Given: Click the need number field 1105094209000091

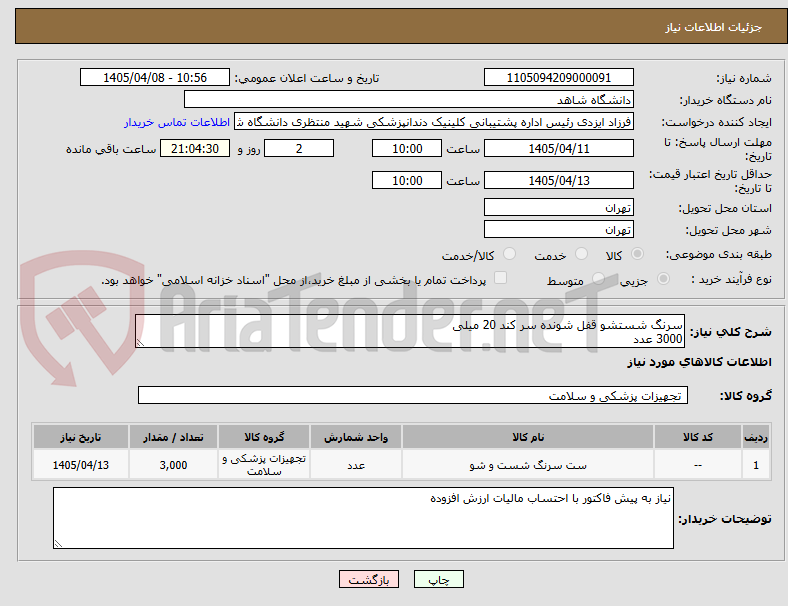Looking at the screenshot, I should coord(558,77).
